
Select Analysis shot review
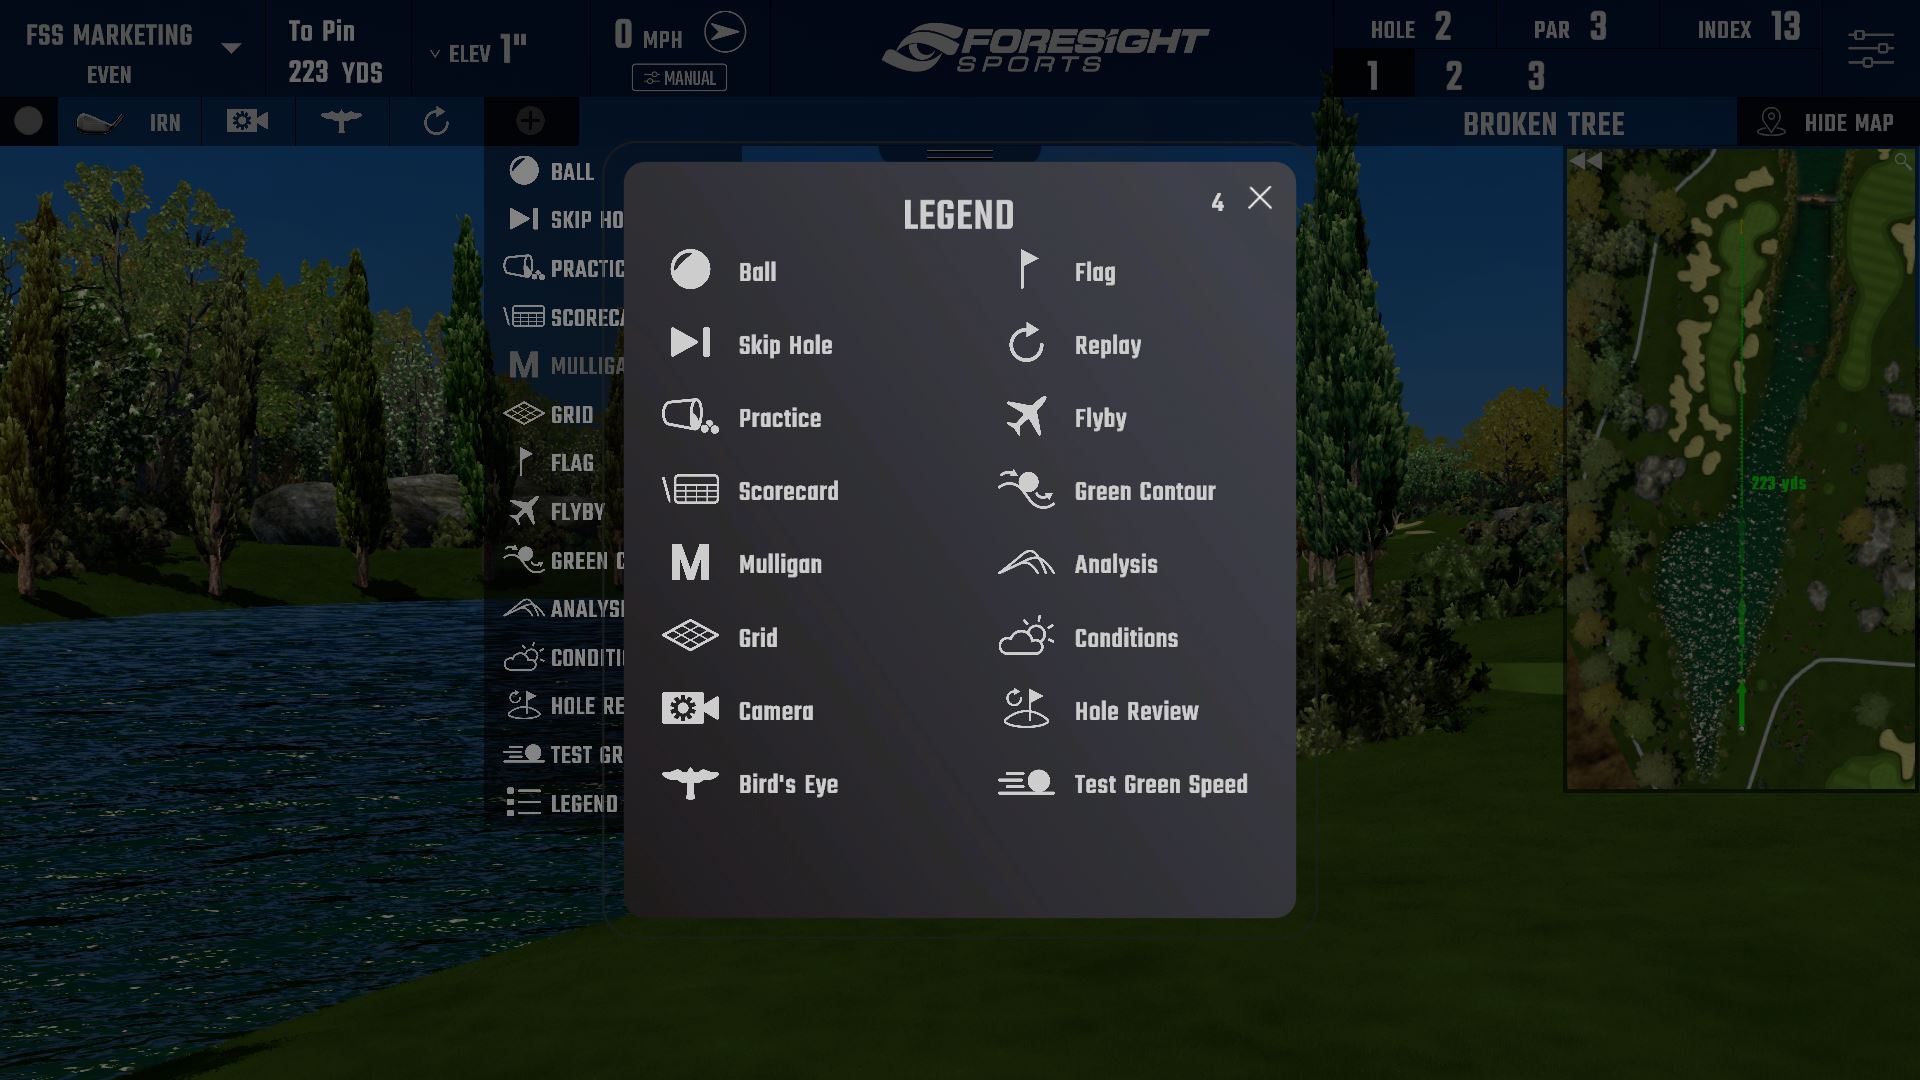[x=1114, y=563]
